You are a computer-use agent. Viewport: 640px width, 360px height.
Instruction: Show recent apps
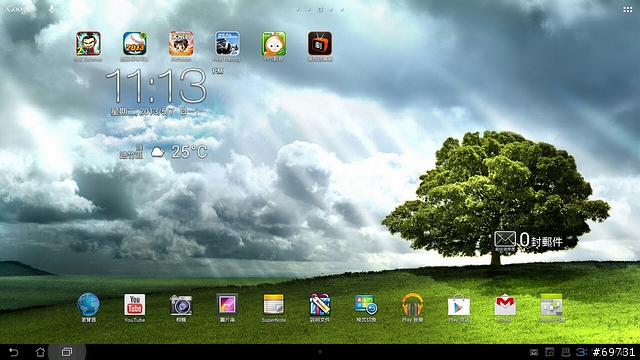[67, 352]
